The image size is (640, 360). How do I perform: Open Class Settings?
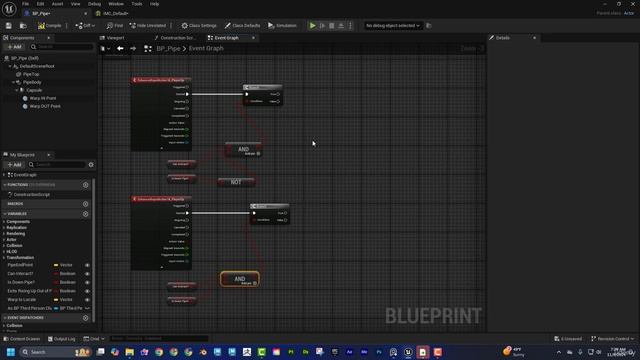tap(199, 26)
